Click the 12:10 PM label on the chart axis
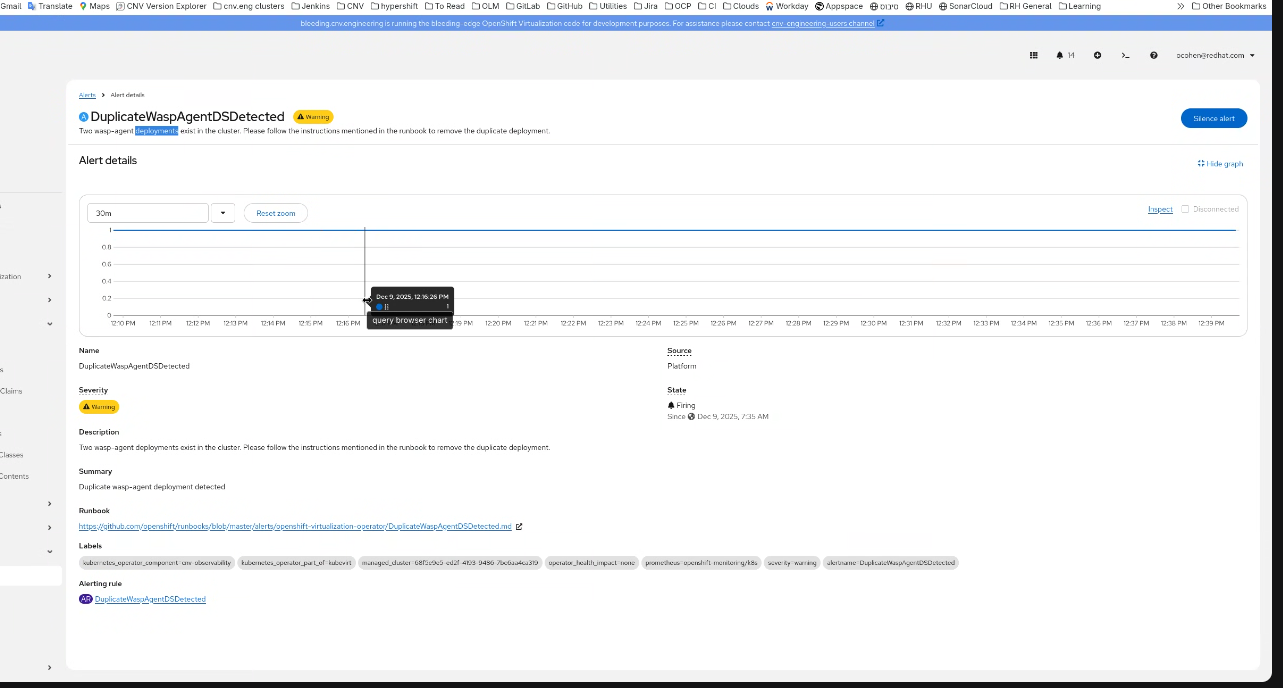This screenshot has width=1283, height=688. pyautogui.click(x=123, y=323)
